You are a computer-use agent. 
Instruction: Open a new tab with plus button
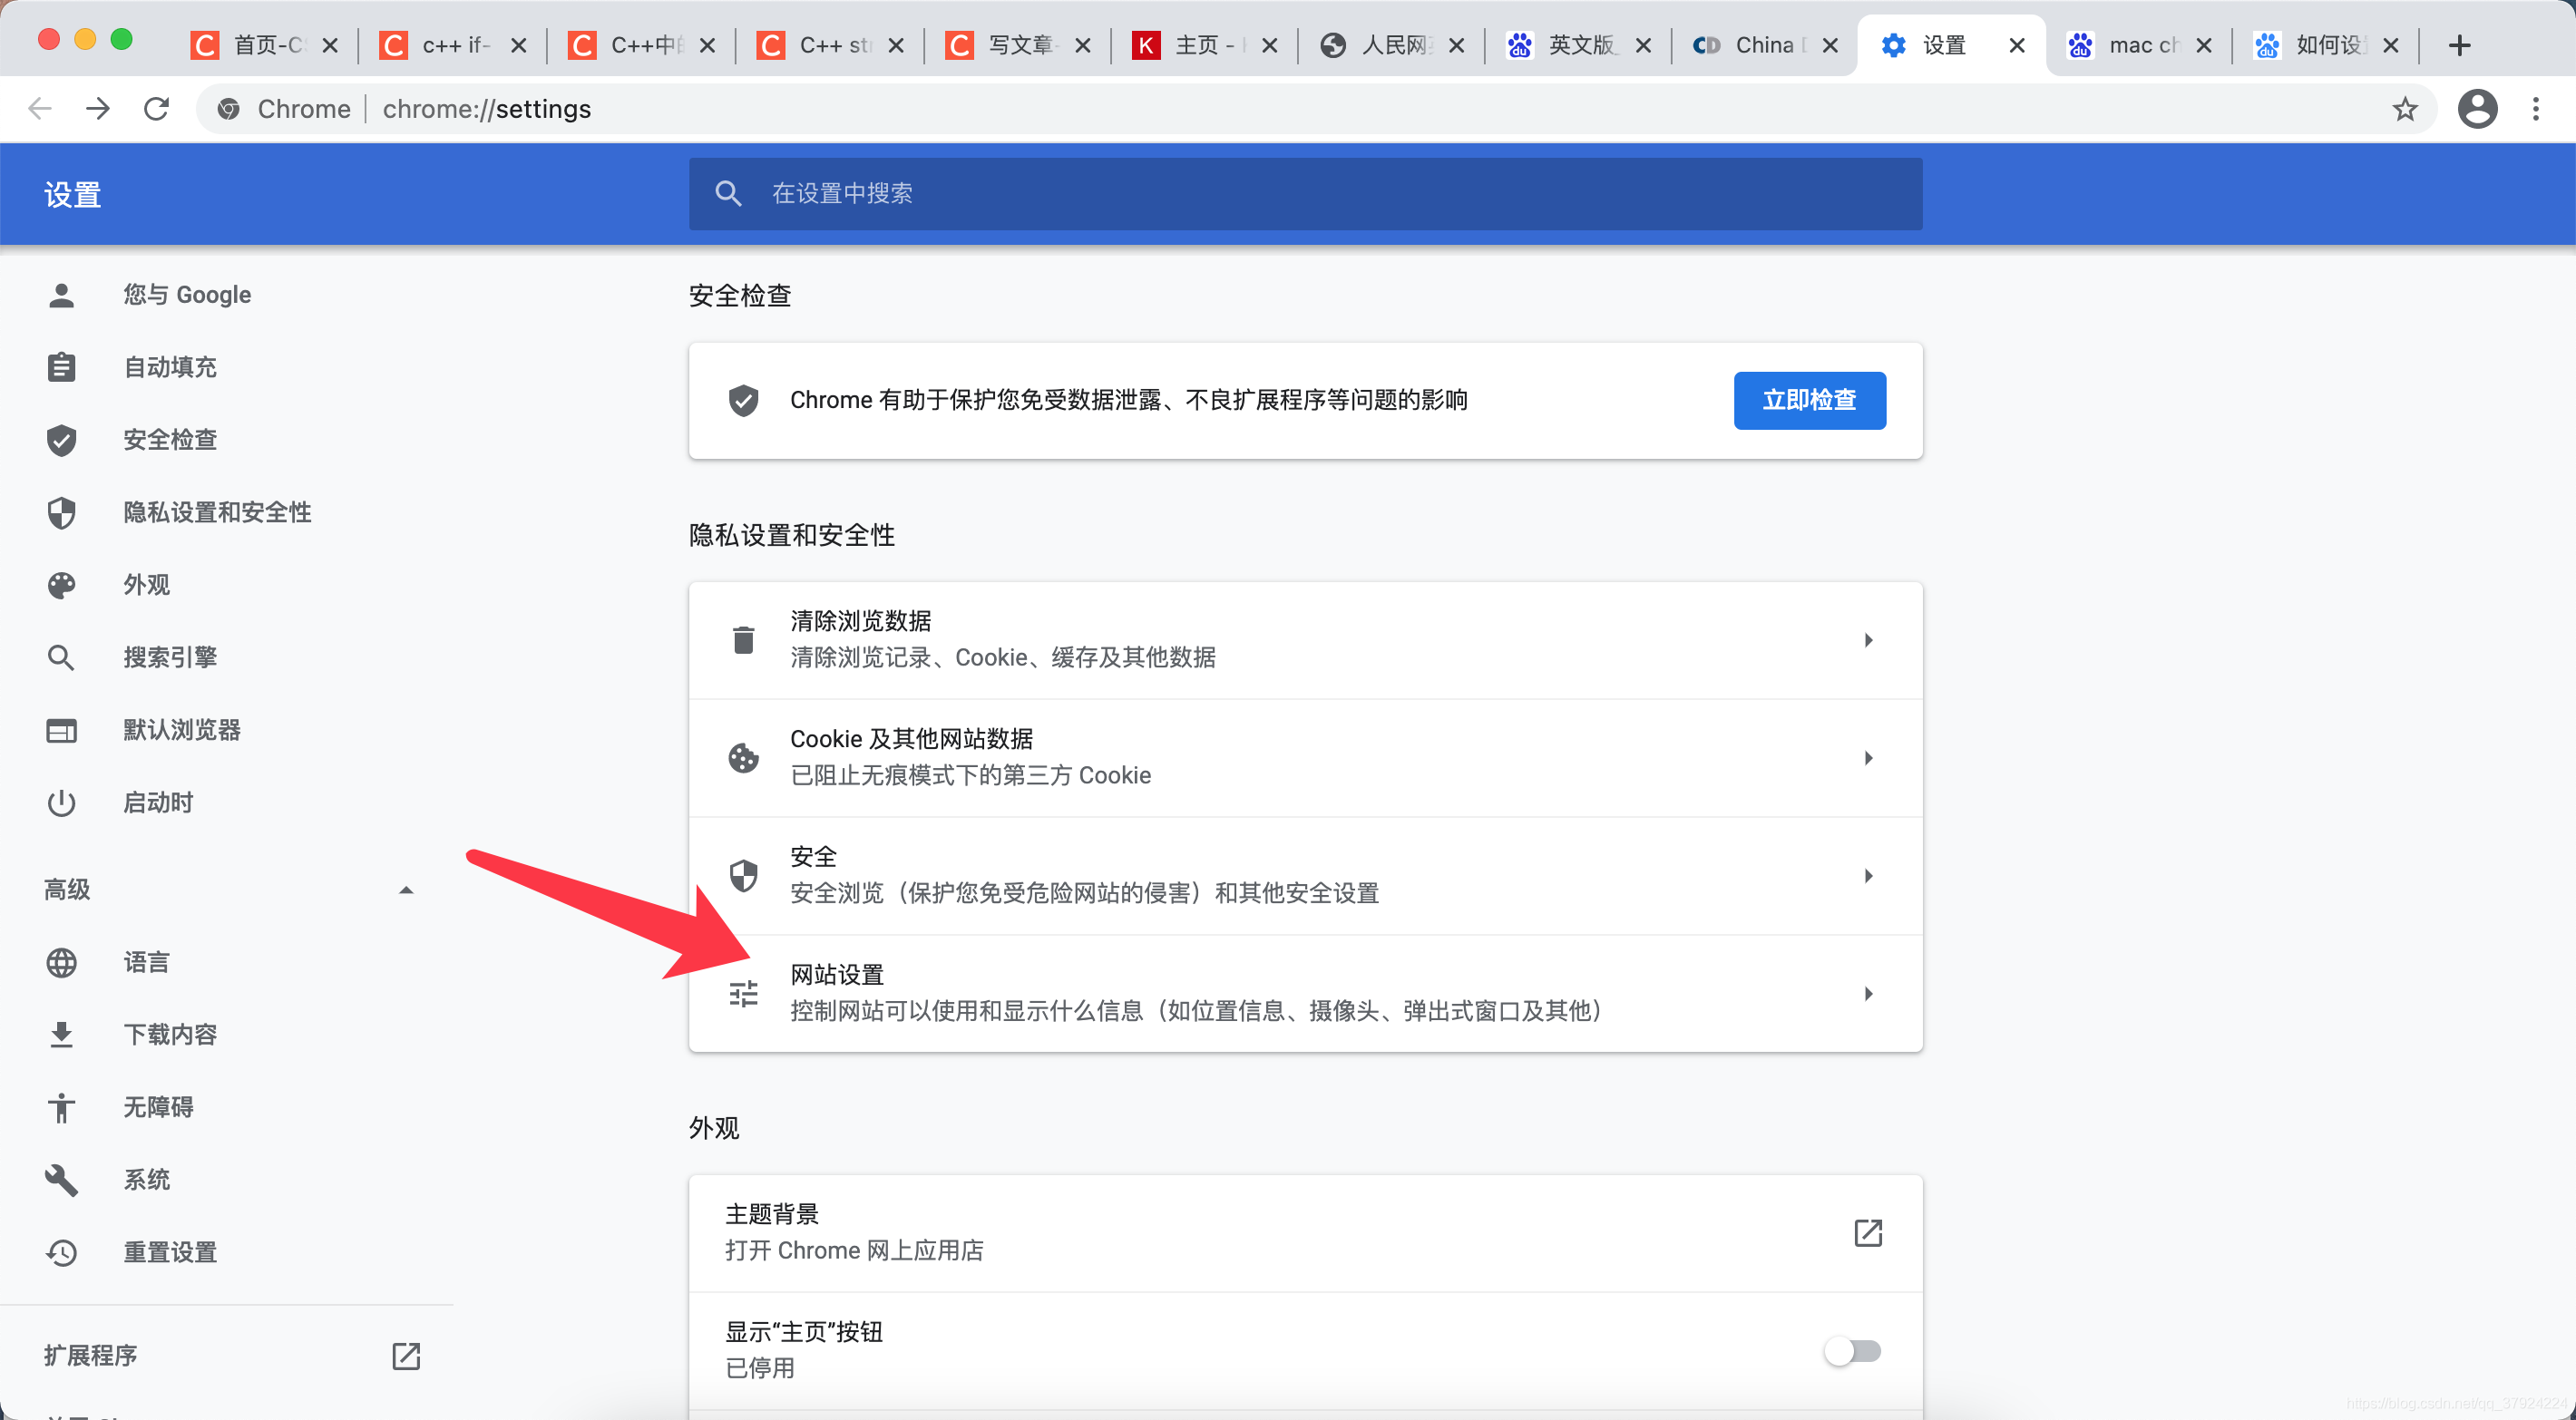(x=2459, y=45)
